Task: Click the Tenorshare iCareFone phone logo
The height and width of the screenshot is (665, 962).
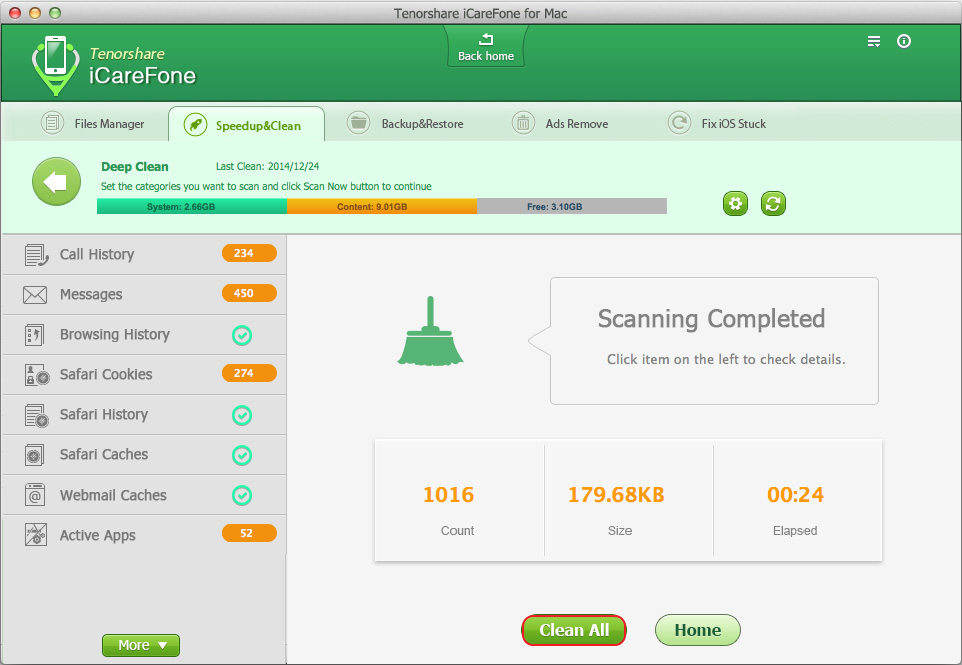Action: (x=55, y=65)
